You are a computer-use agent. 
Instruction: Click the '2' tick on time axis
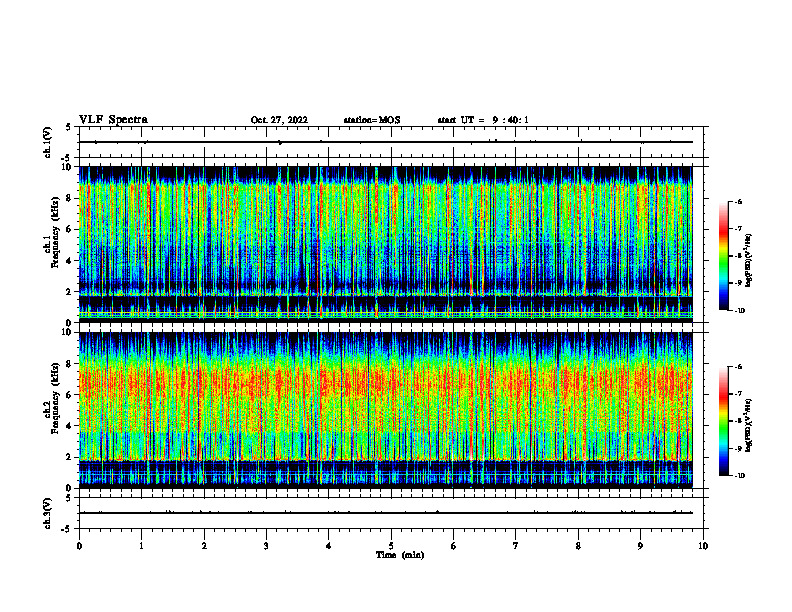click(x=204, y=546)
